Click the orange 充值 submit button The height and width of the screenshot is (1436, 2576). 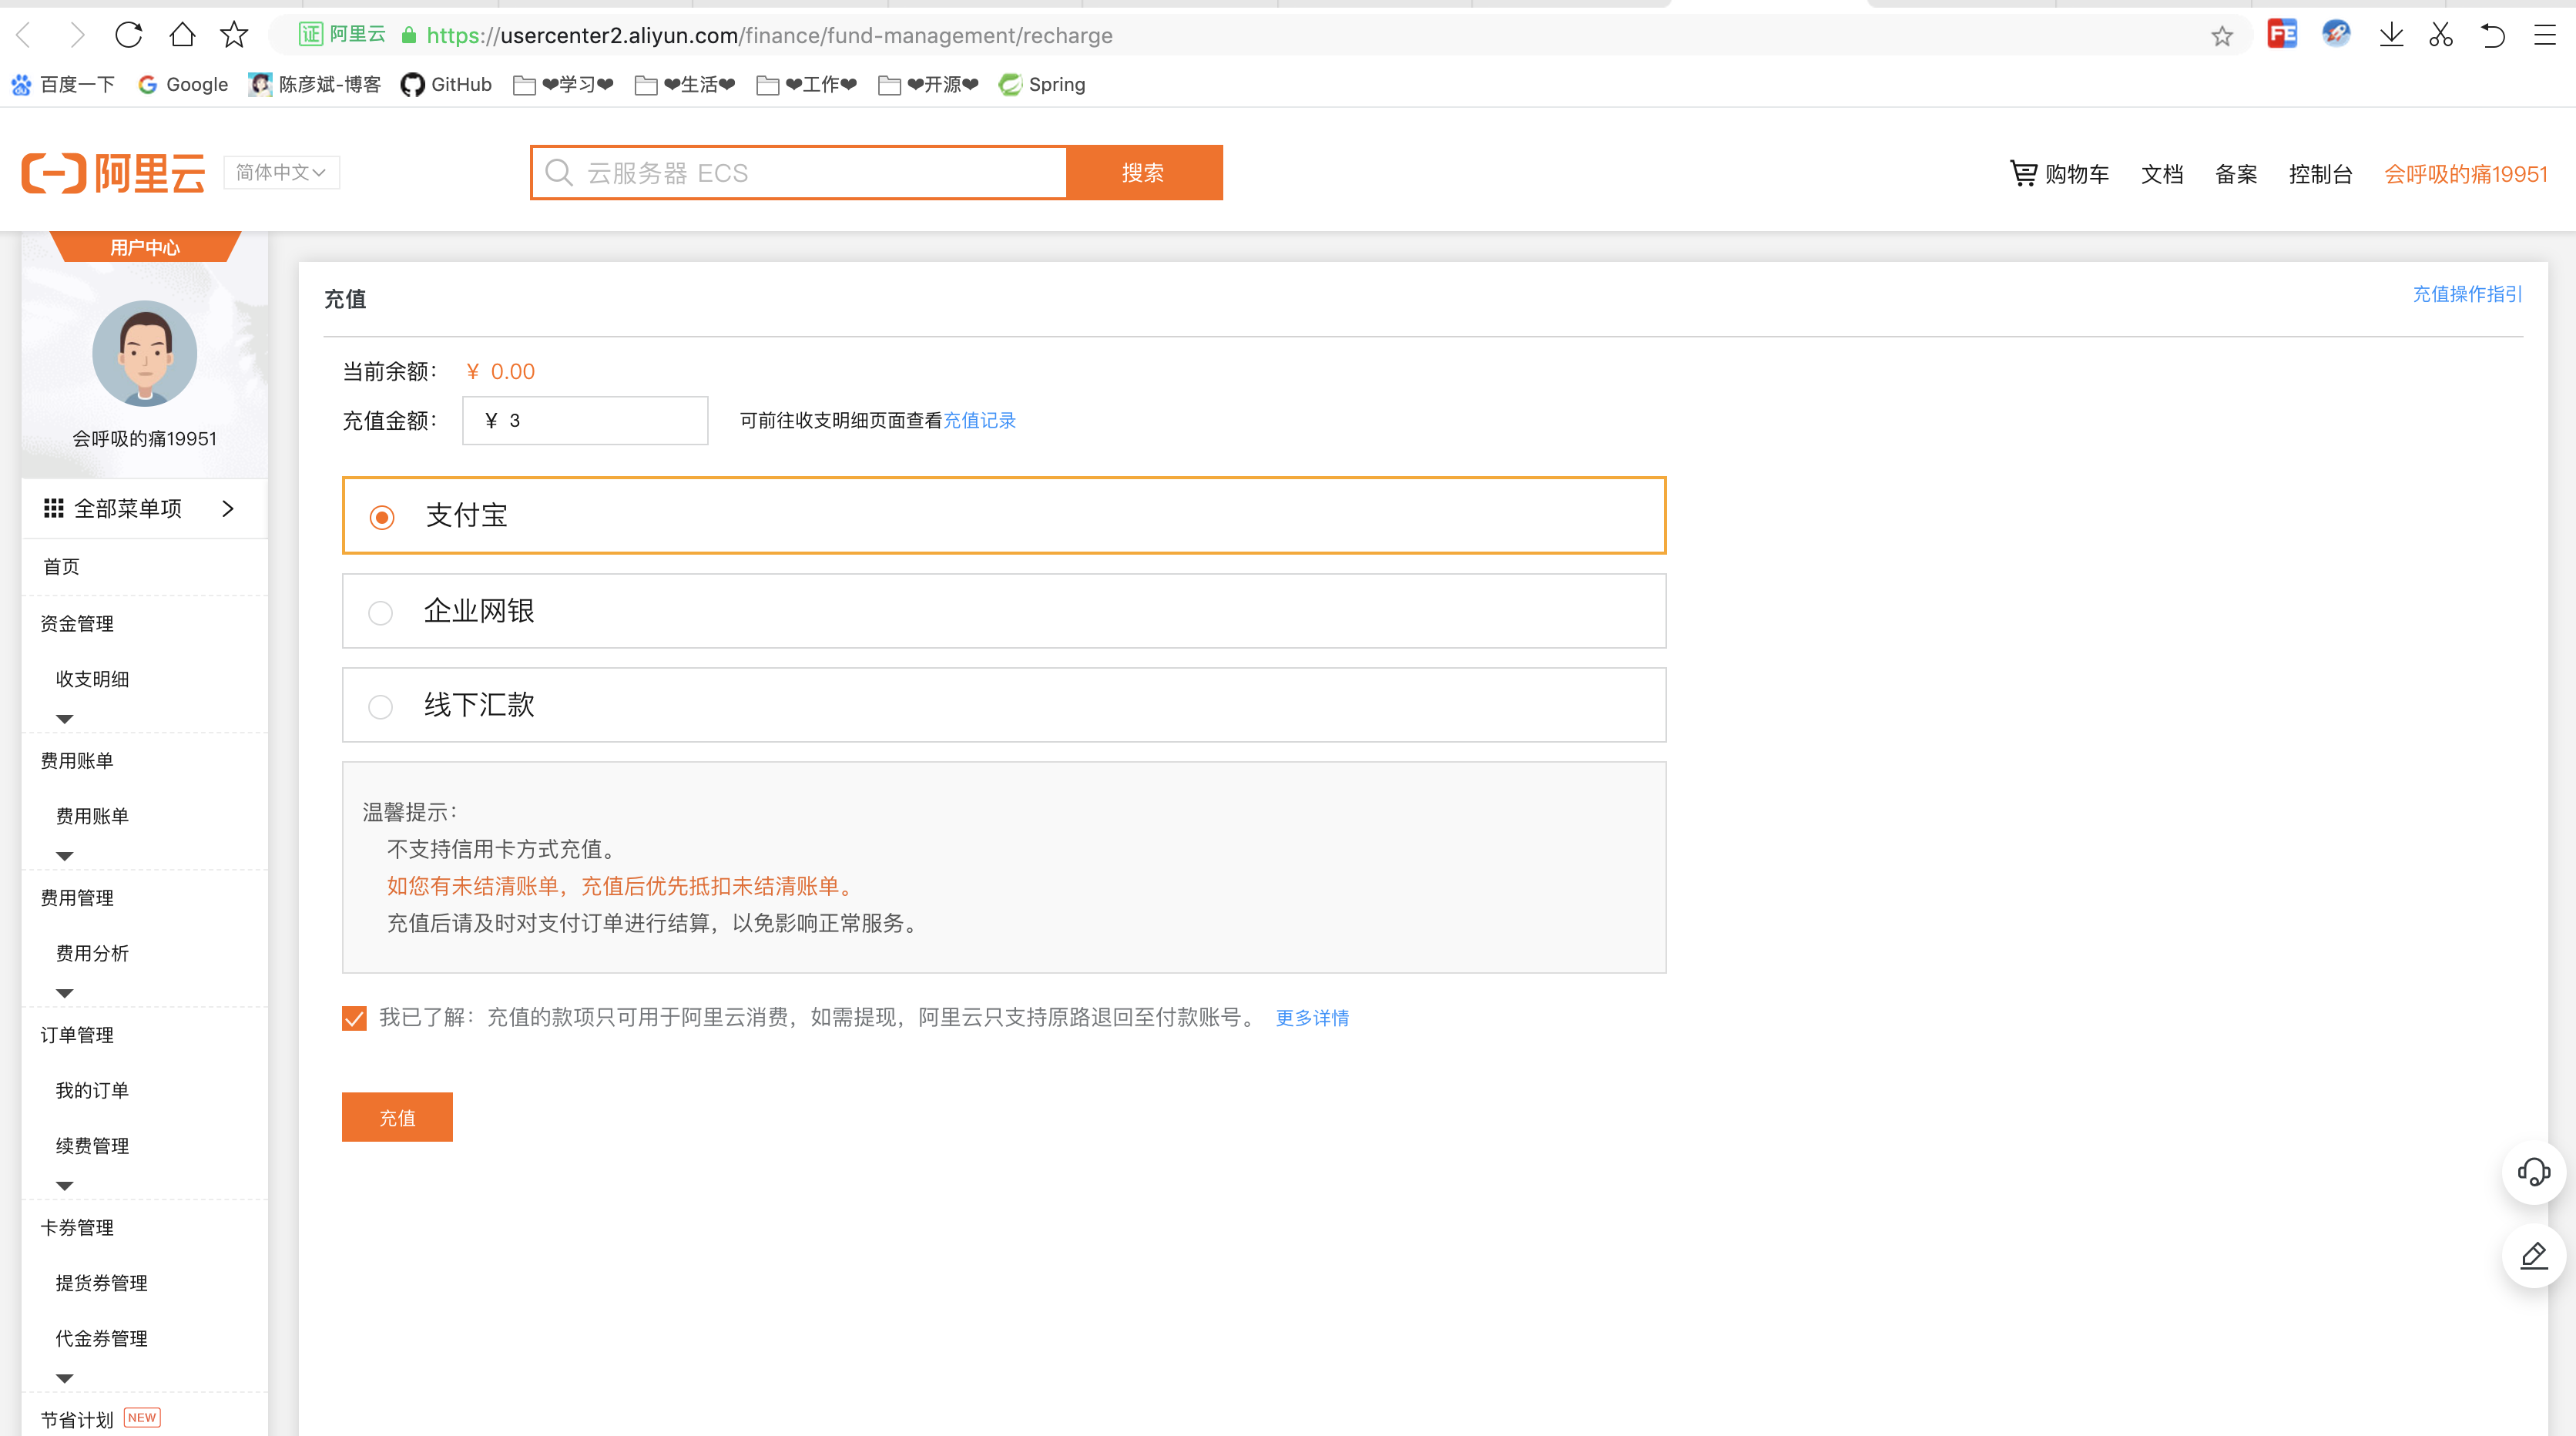coord(397,1116)
